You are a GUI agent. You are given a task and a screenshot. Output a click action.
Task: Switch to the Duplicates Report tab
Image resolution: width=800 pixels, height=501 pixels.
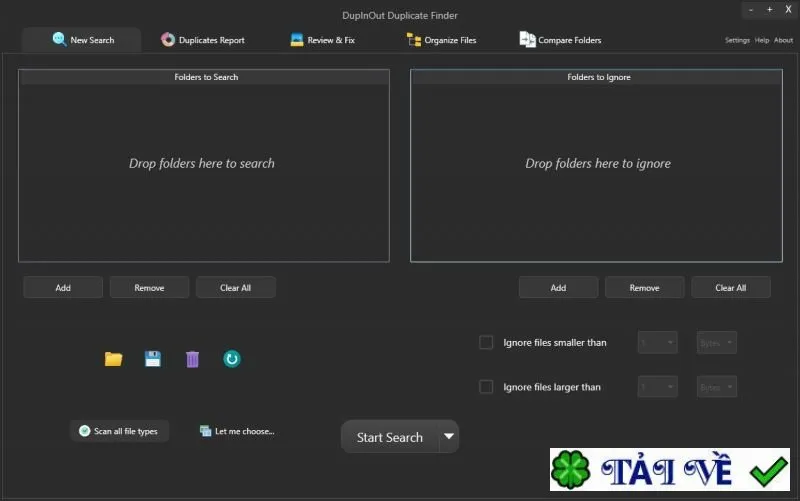[x=203, y=40]
